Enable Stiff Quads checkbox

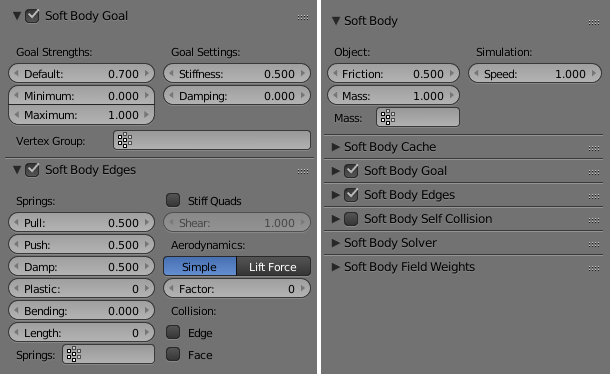click(x=173, y=200)
